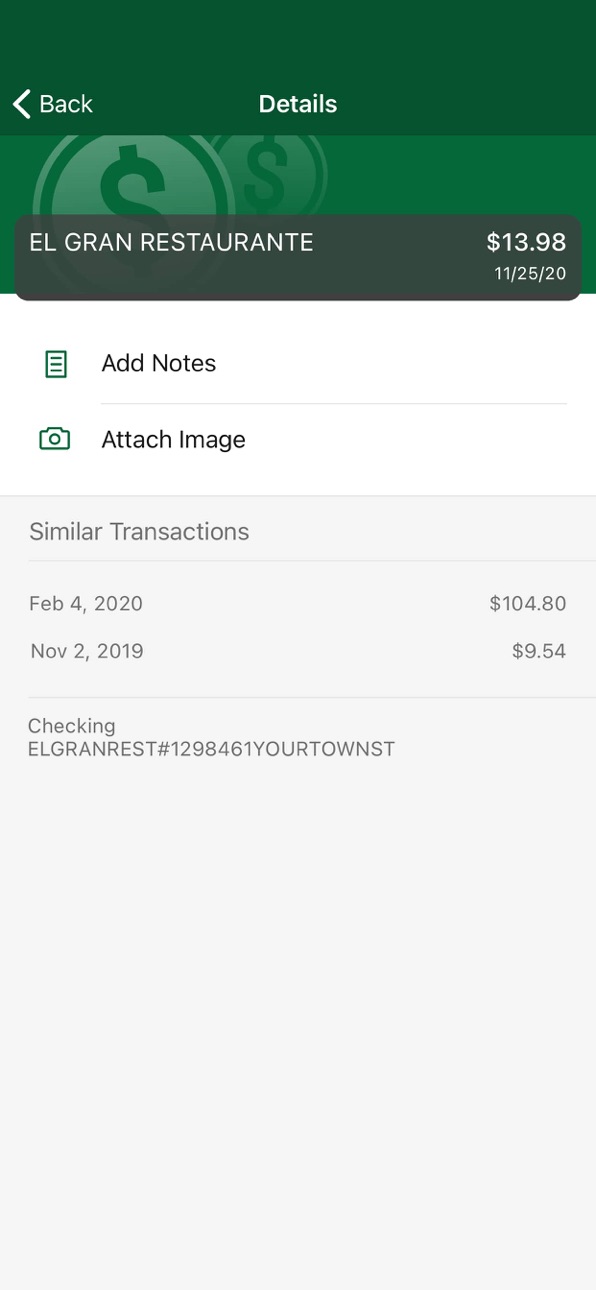596x1290 pixels.
Task: Tap the EL GRAN RESTAURANTE merchant name
Action: (x=171, y=242)
